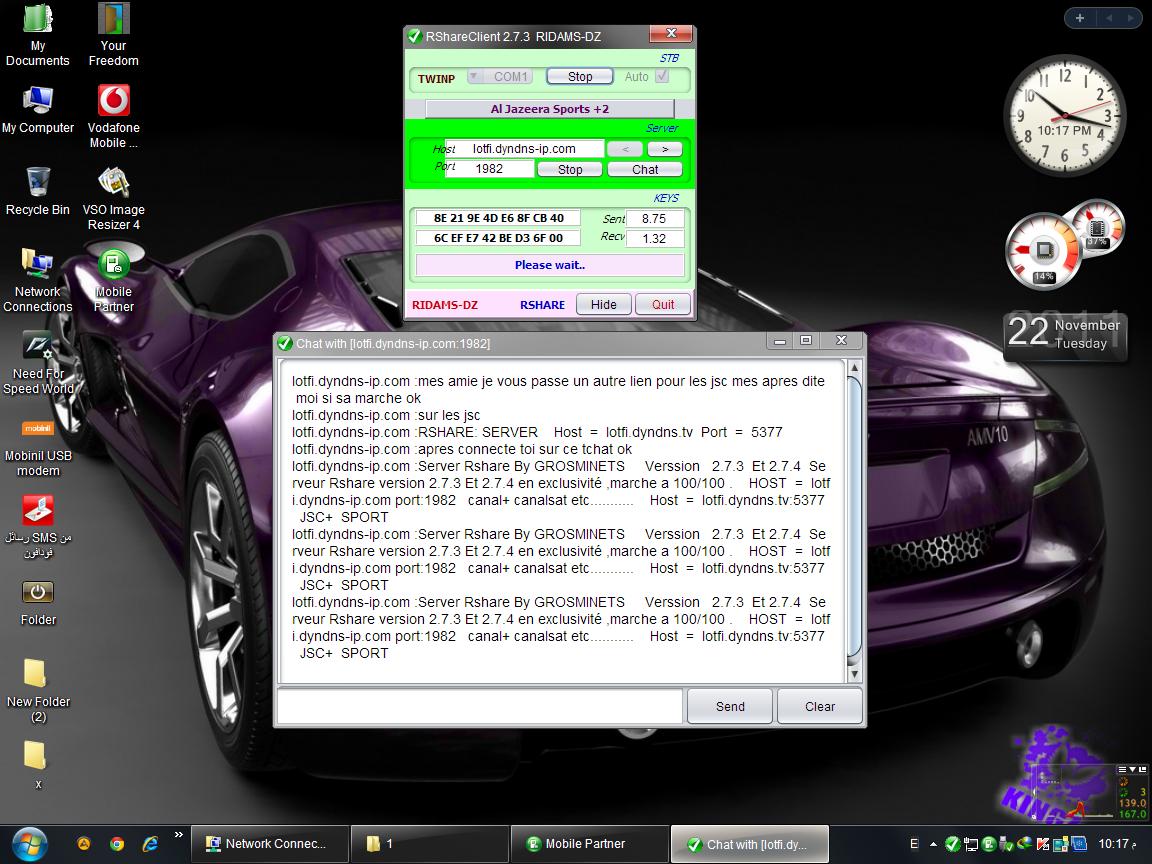
Task: Click the Recv value 1.32
Action: 654,238
